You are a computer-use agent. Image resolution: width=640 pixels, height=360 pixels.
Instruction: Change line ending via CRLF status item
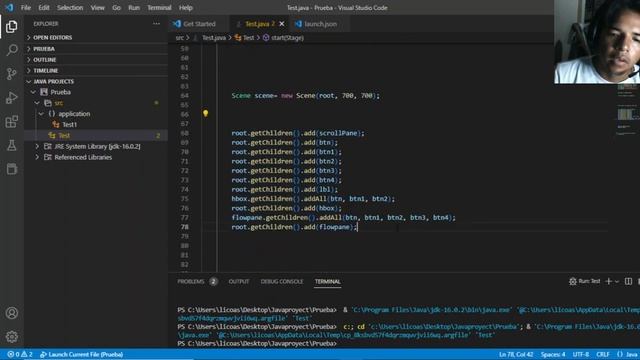[x=603, y=354]
